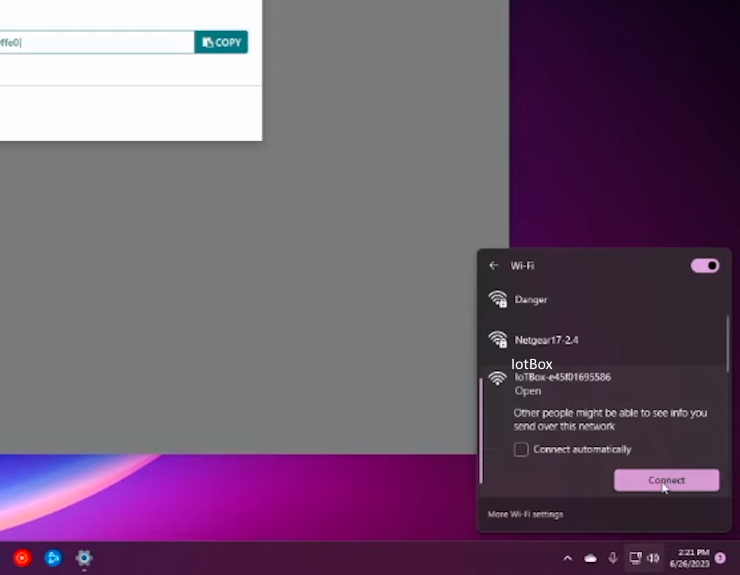
Task: Click the microphone tray icon
Action: coord(613,558)
